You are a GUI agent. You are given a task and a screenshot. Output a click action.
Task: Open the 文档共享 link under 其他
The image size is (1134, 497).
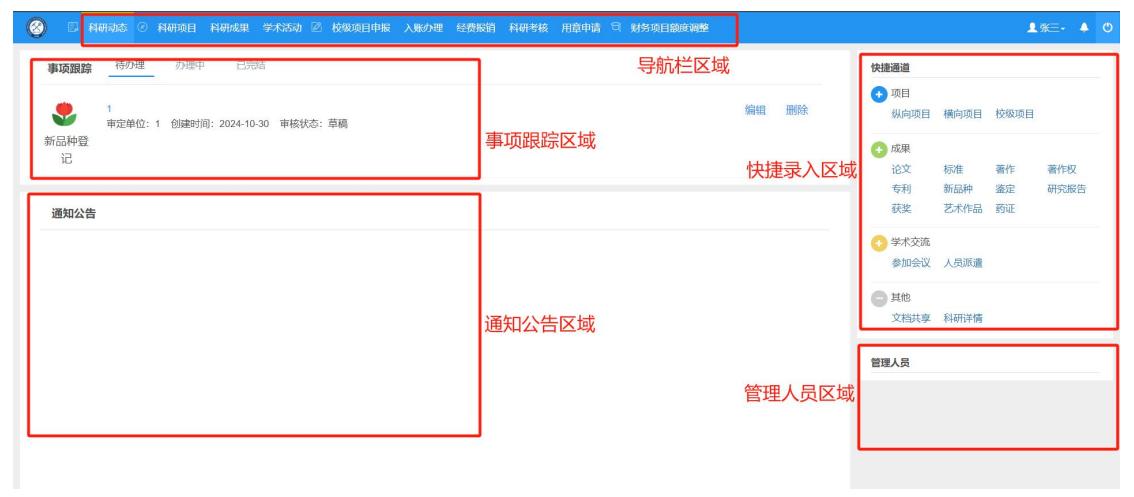coord(911,318)
